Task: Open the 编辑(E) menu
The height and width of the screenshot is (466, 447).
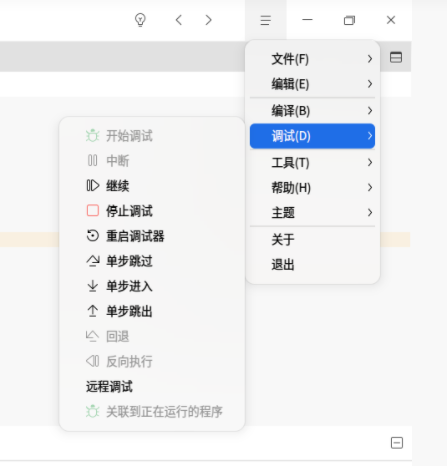Action: 312,84
